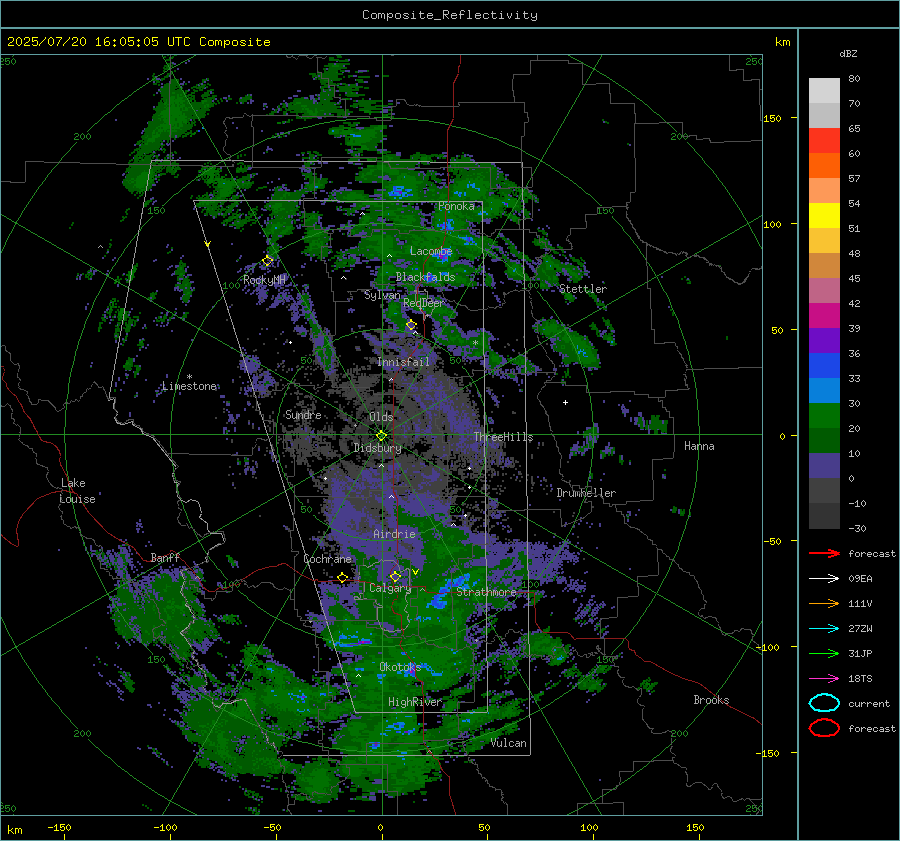Click the Sundre label
Viewport: 900px width, 841px height.
click(x=303, y=415)
